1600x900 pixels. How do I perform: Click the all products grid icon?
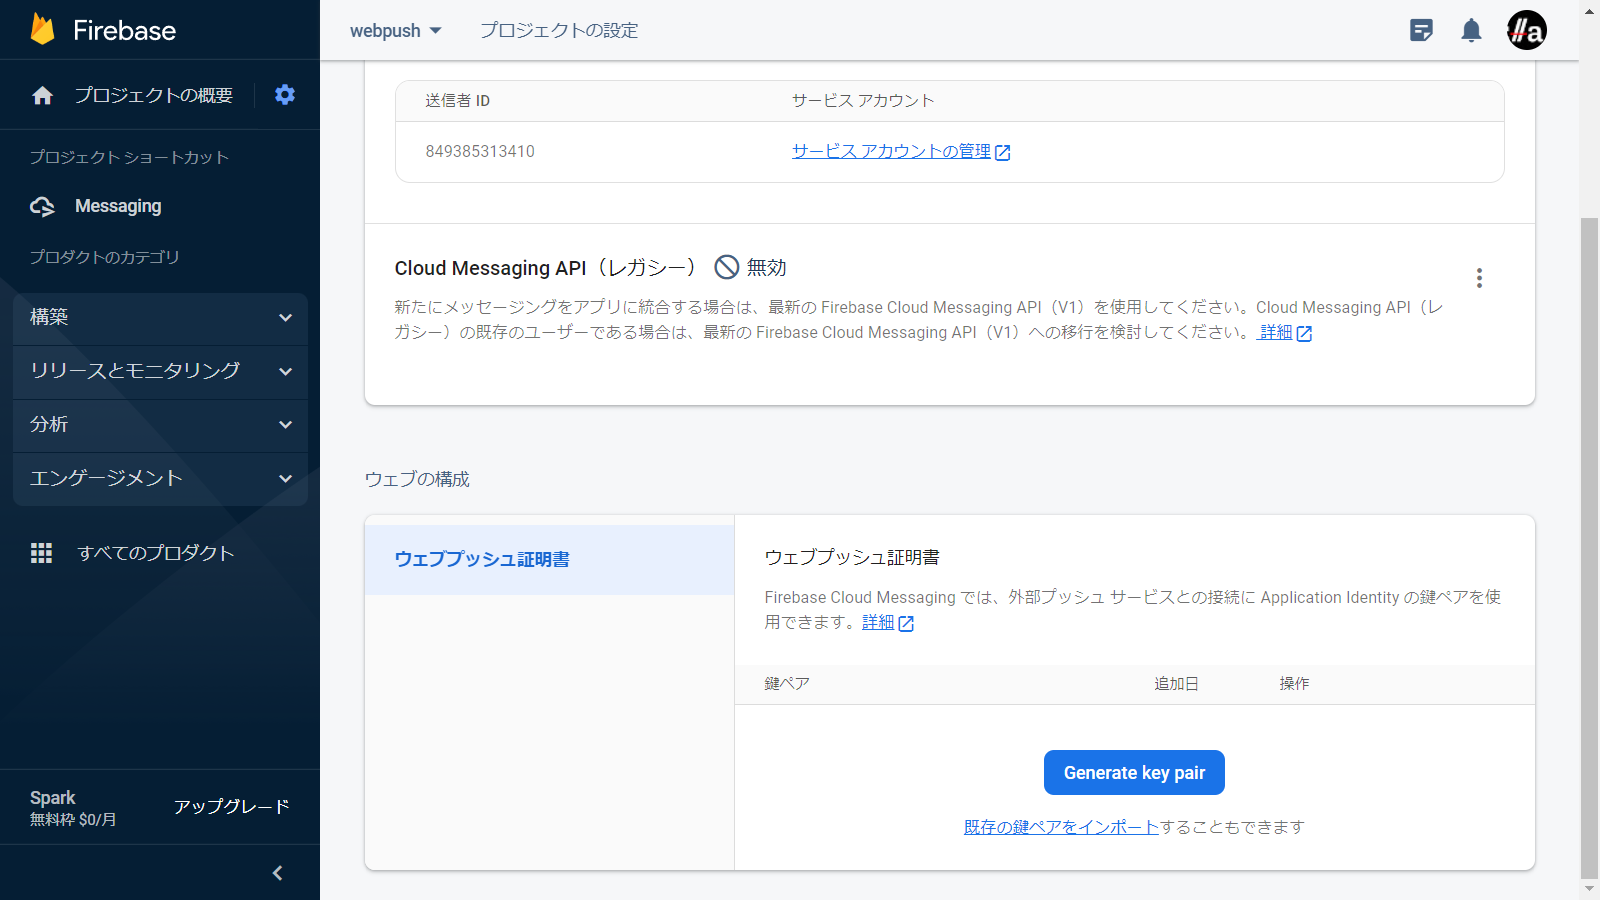41,553
